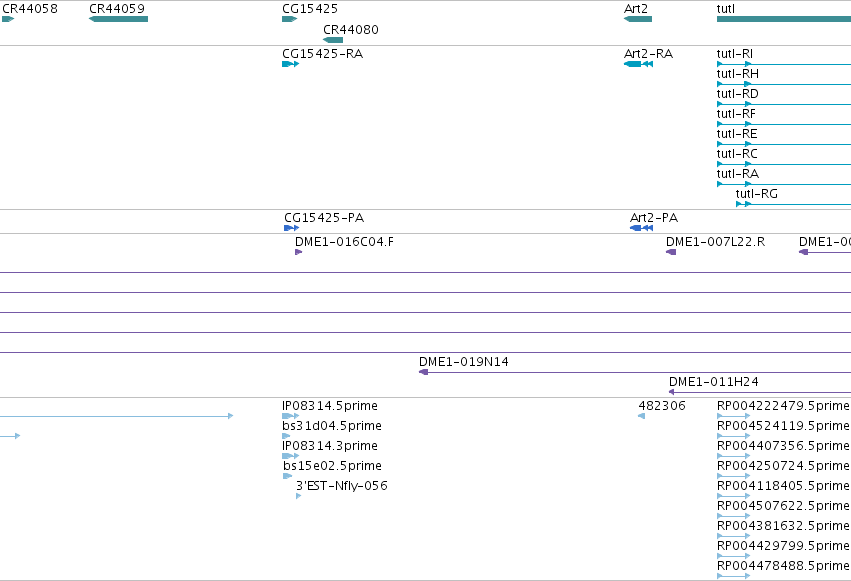Click the bs15e02.5prime EST label

coord(332,466)
